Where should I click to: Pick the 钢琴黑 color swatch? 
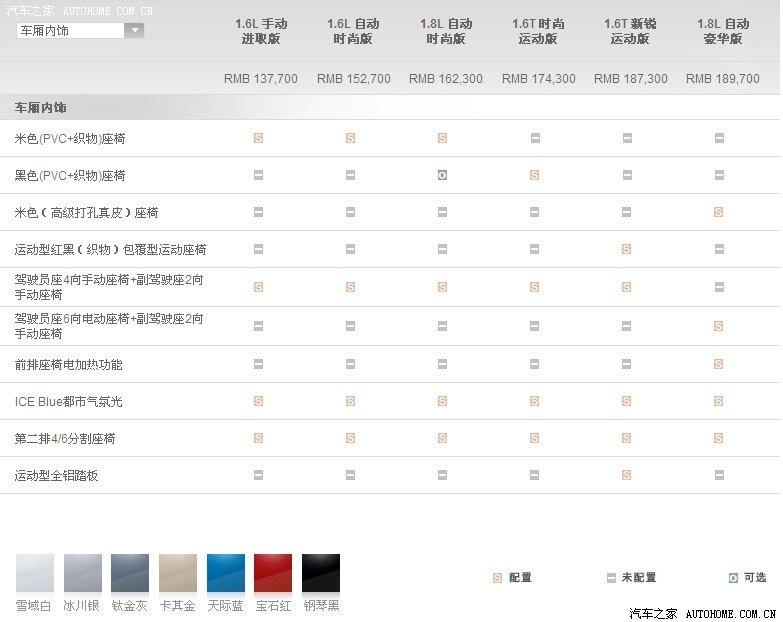(321, 573)
